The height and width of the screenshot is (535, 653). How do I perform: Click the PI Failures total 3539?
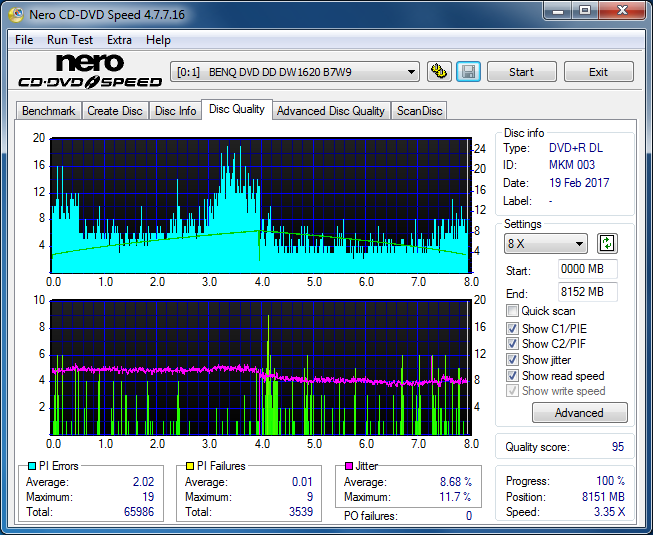pyautogui.click(x=301, y=512)
